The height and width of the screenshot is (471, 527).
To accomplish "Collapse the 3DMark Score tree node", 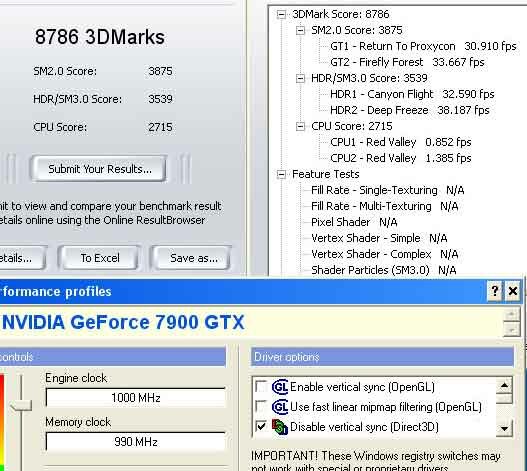I will tap(281, 14).
